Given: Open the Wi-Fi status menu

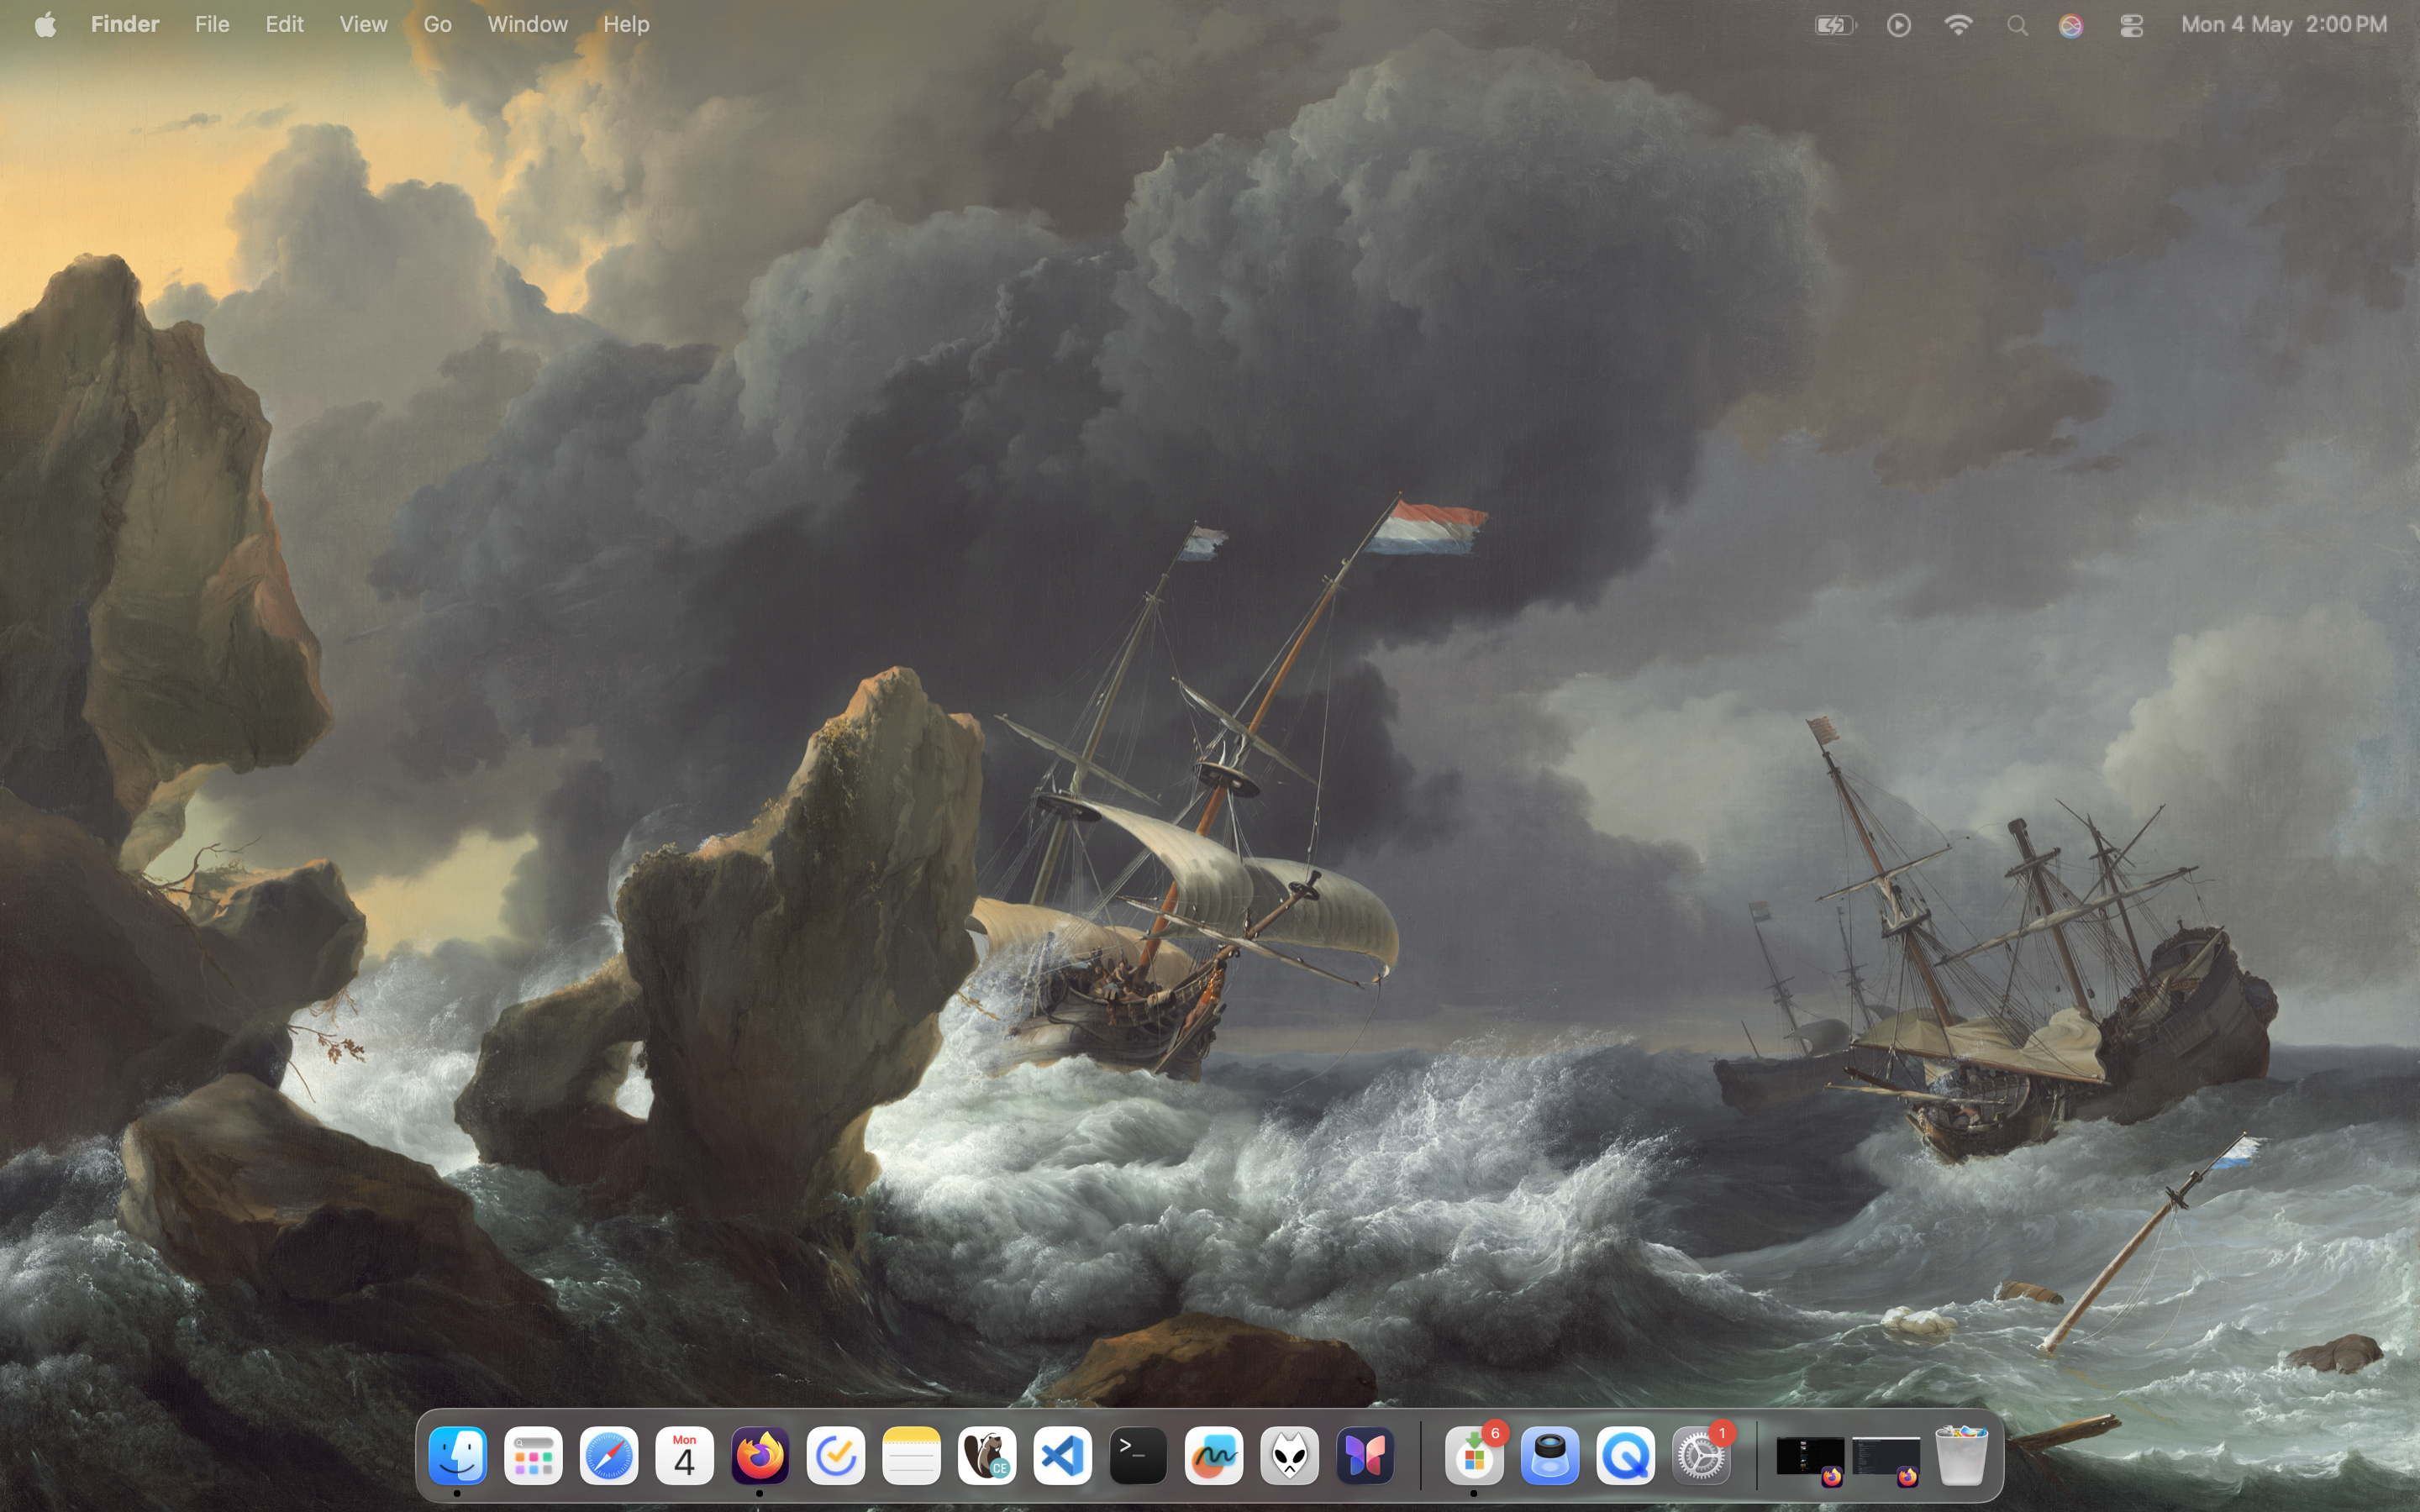Looking at the screenshot, I should click(1958, 25).
